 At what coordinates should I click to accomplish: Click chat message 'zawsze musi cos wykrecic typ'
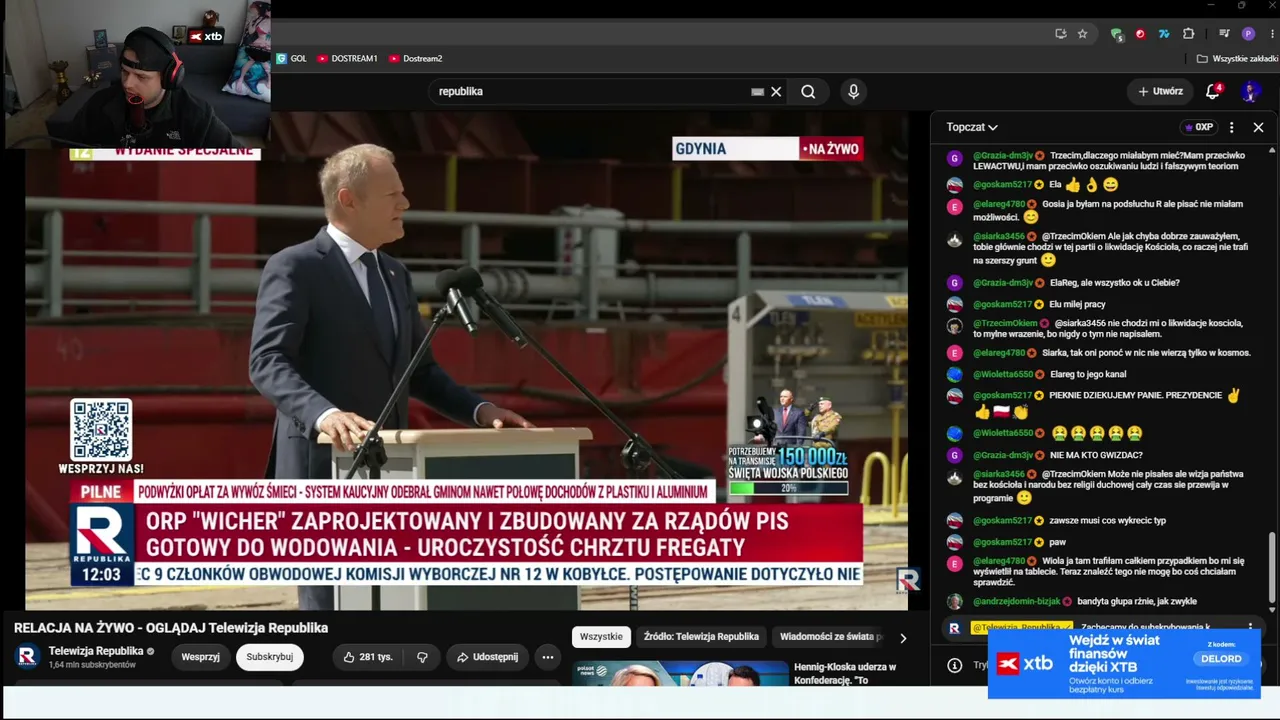click(x=1108, y=521)
